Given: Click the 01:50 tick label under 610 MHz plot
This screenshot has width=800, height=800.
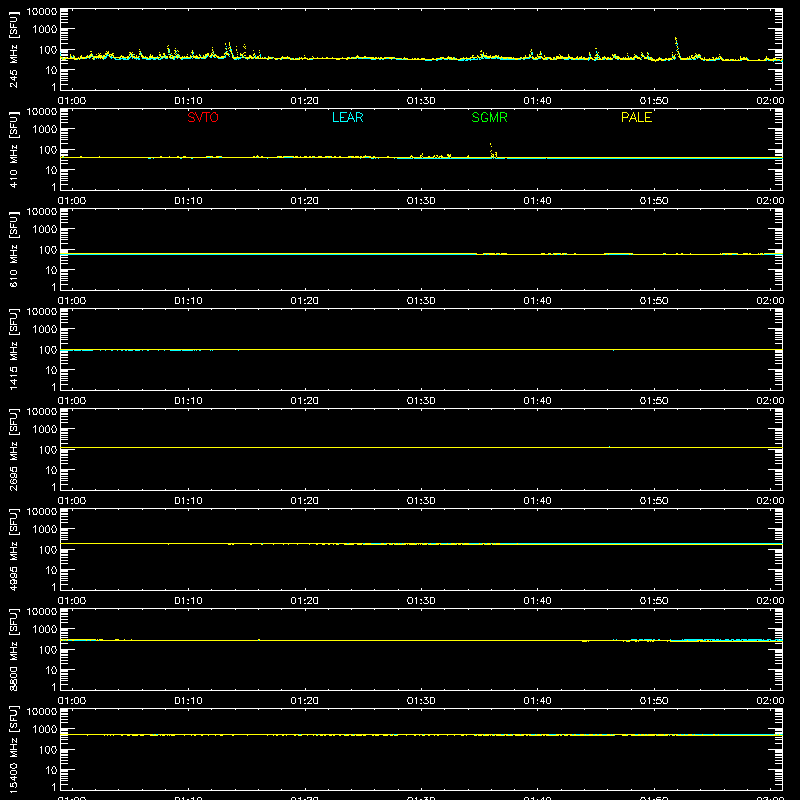Looking at the screenshot, I should [654, 301].
